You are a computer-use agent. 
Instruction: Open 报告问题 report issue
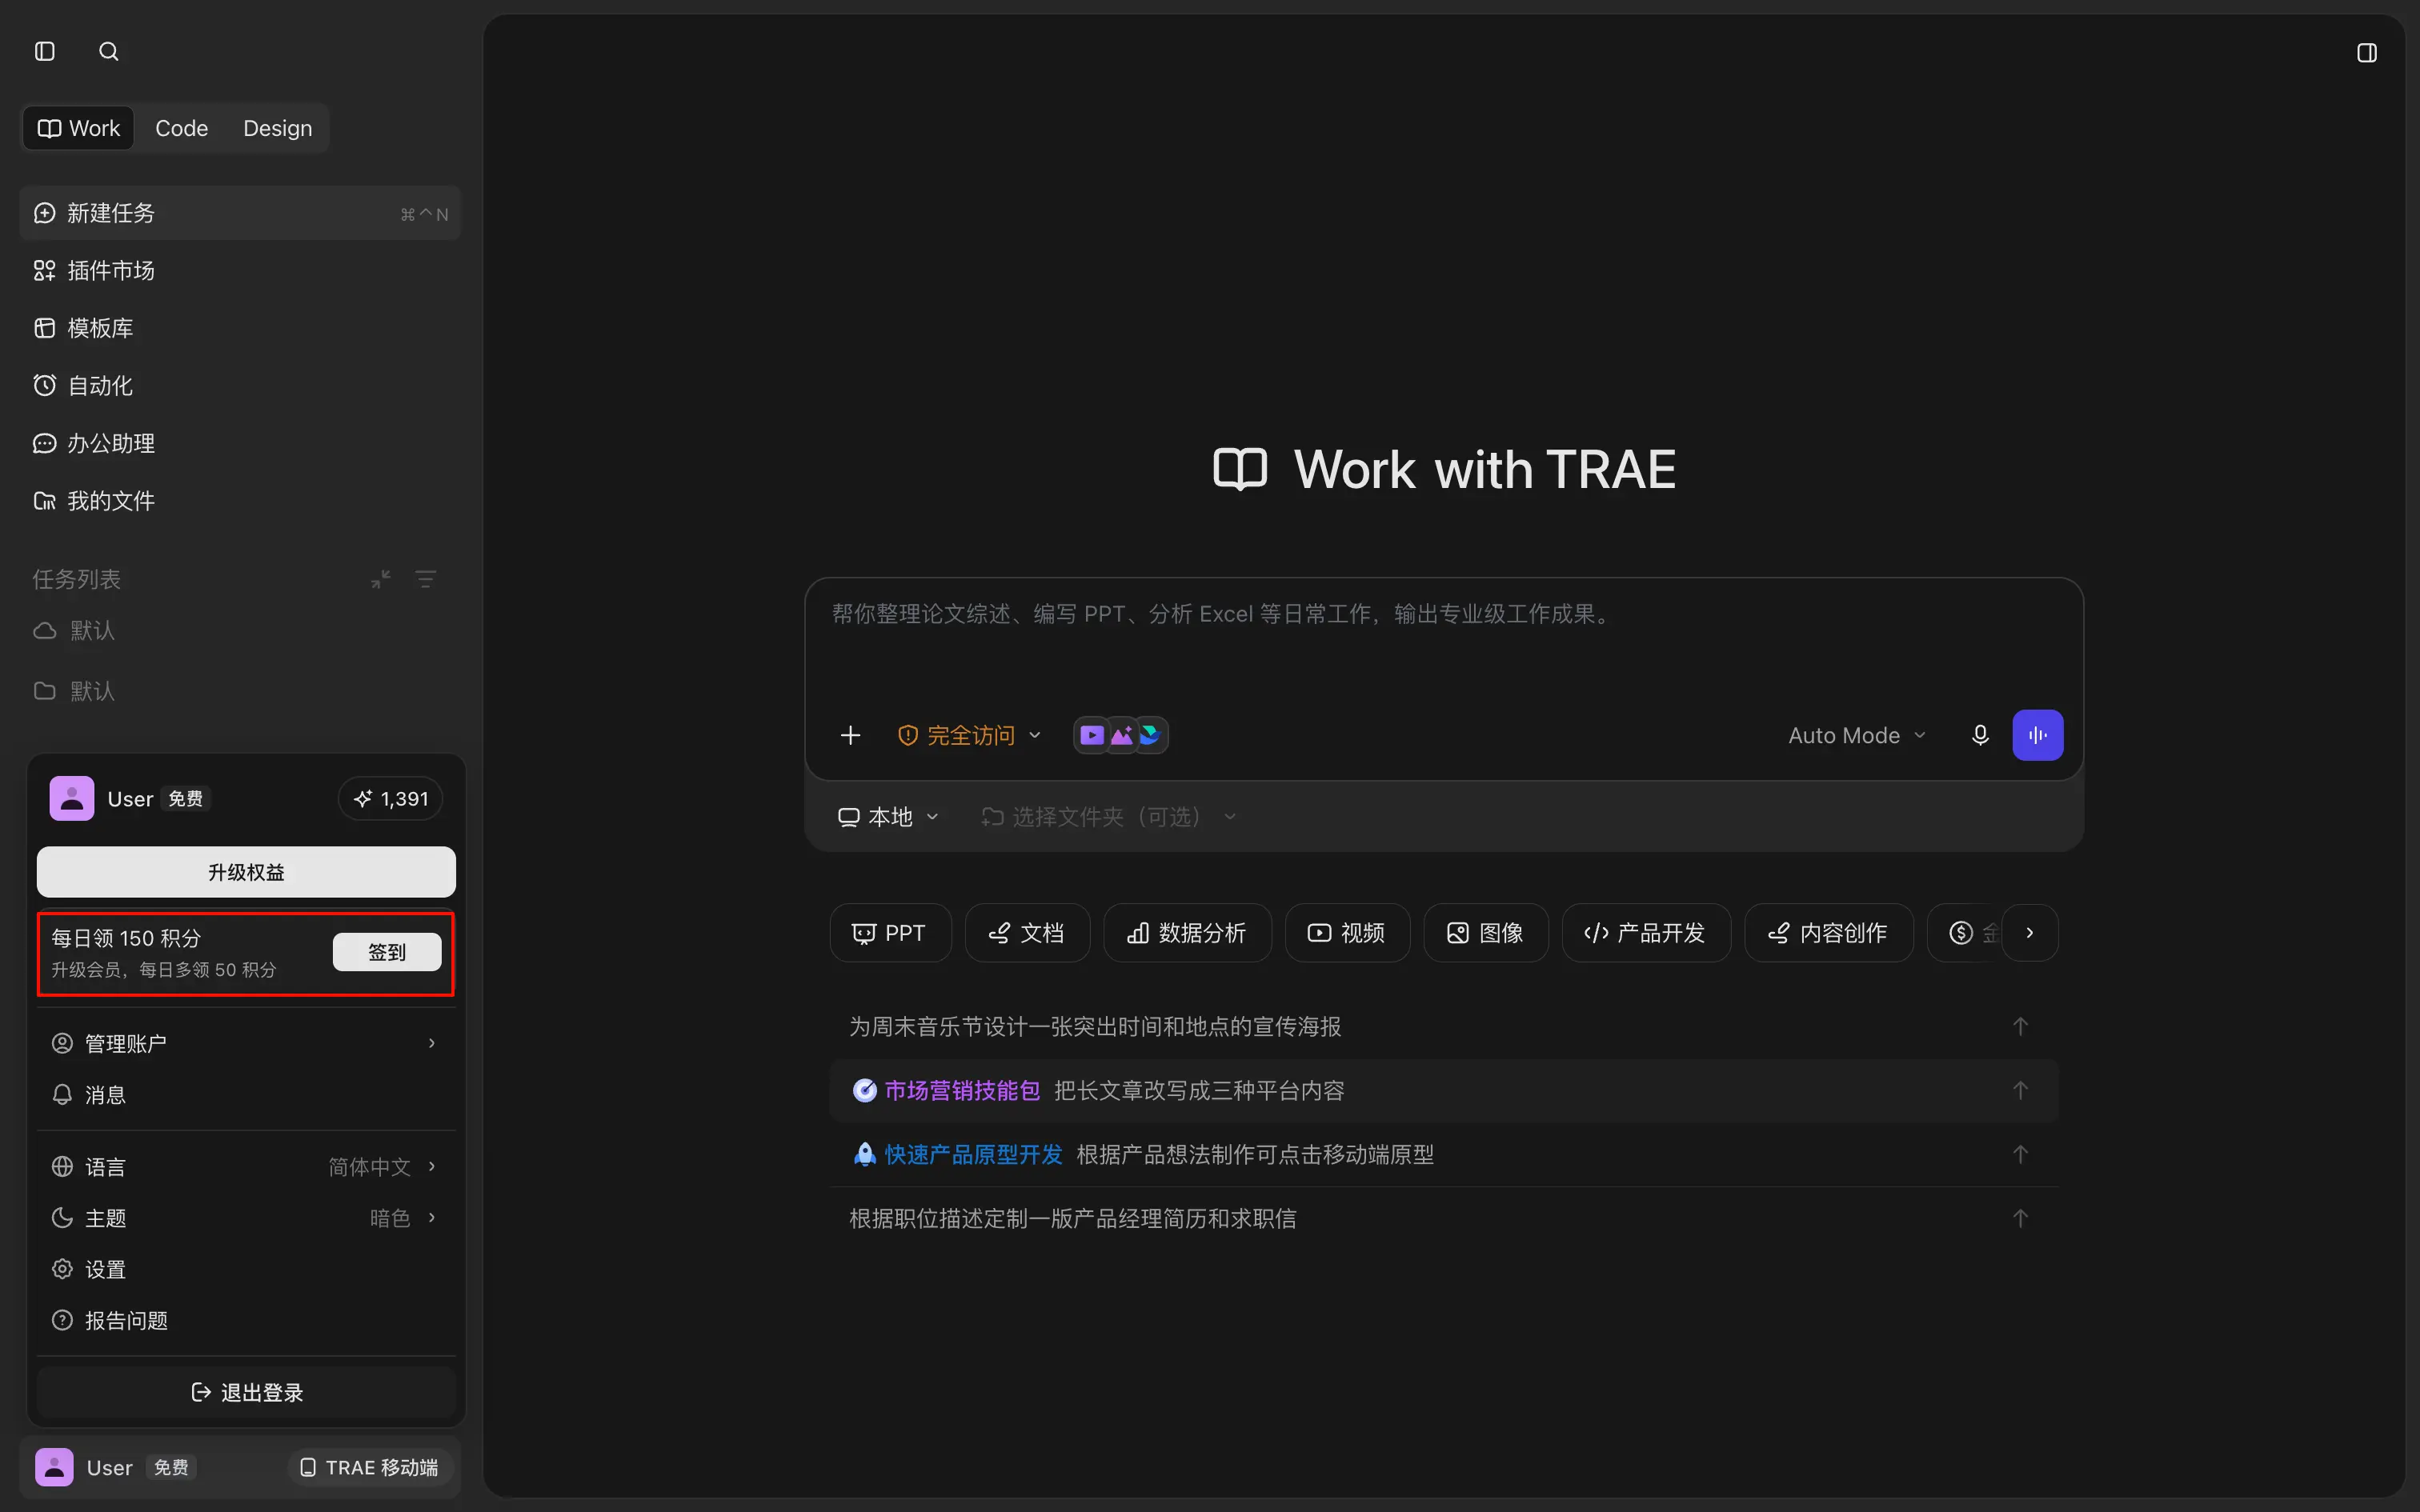point(246,1321)
